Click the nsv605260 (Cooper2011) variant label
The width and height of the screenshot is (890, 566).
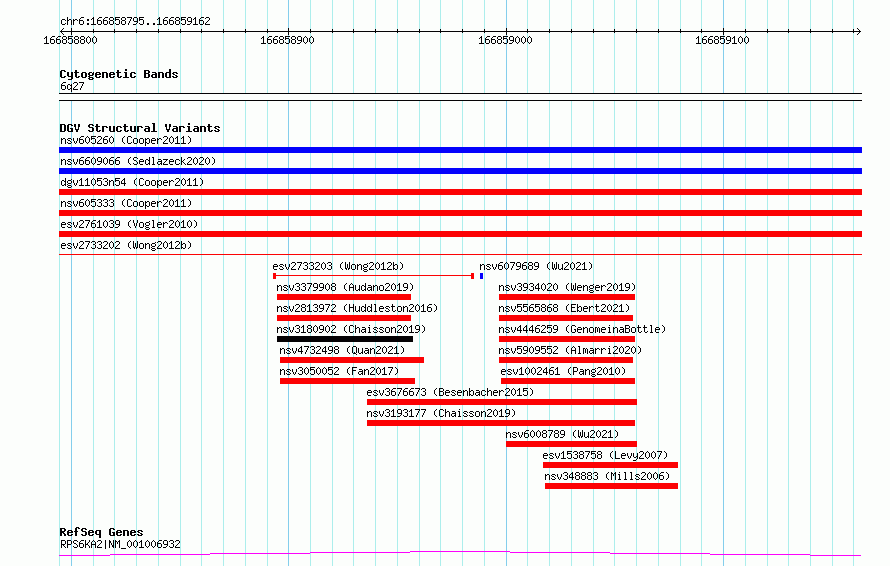126,140
